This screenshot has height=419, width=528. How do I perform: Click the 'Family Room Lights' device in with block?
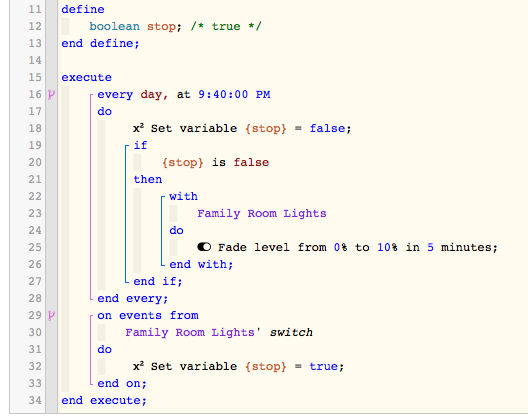pos(262,214)
